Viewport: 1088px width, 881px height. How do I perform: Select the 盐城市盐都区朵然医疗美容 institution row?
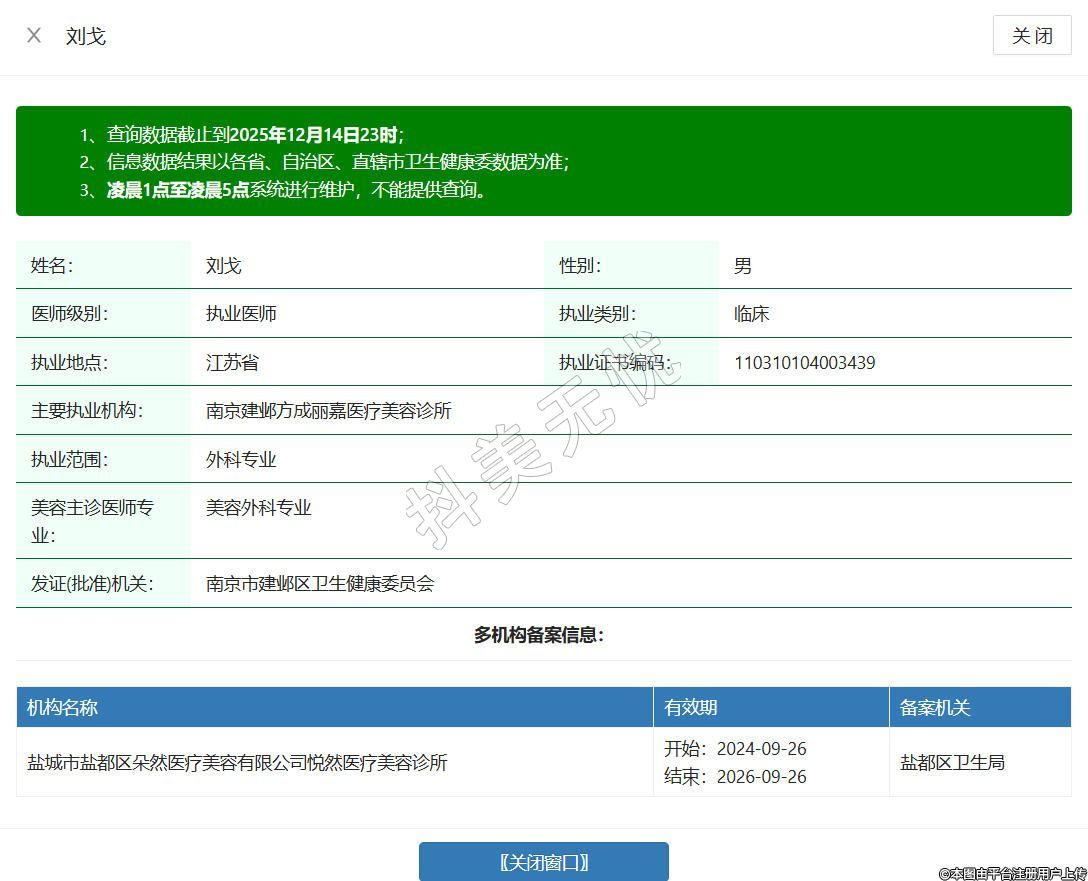click(237, 762)
